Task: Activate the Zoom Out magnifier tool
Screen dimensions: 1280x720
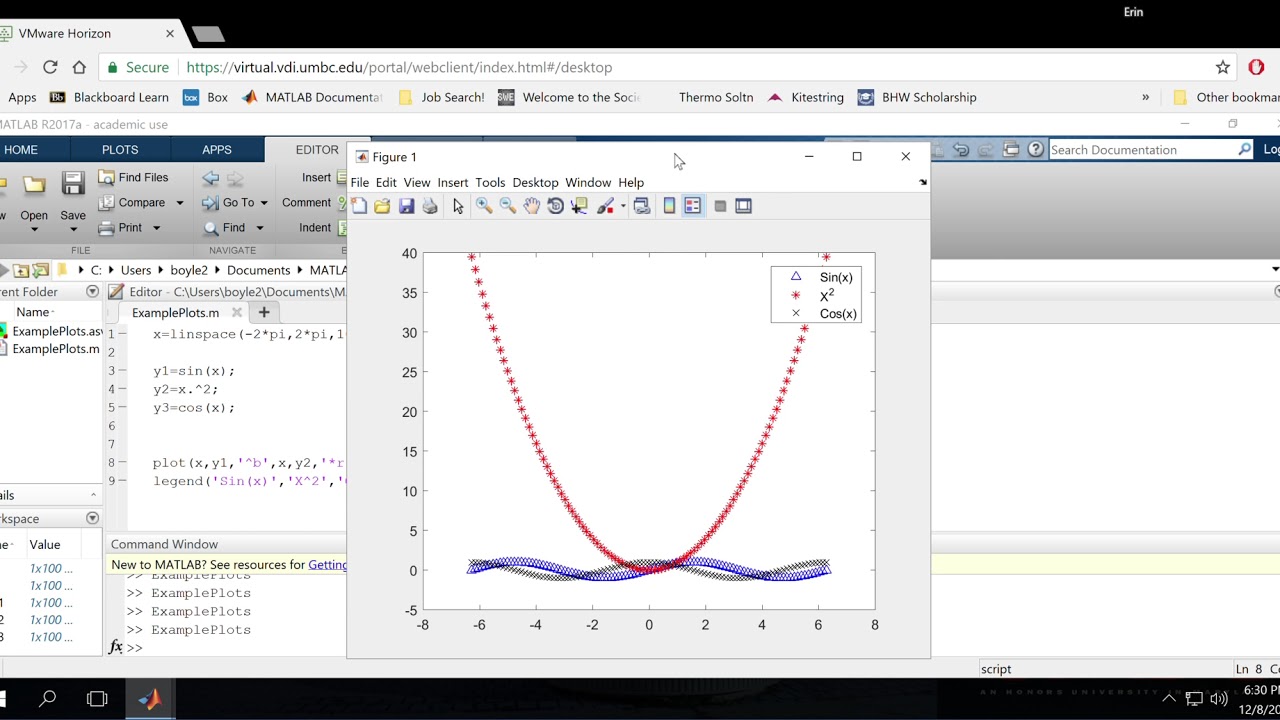Action: point(508,206)
